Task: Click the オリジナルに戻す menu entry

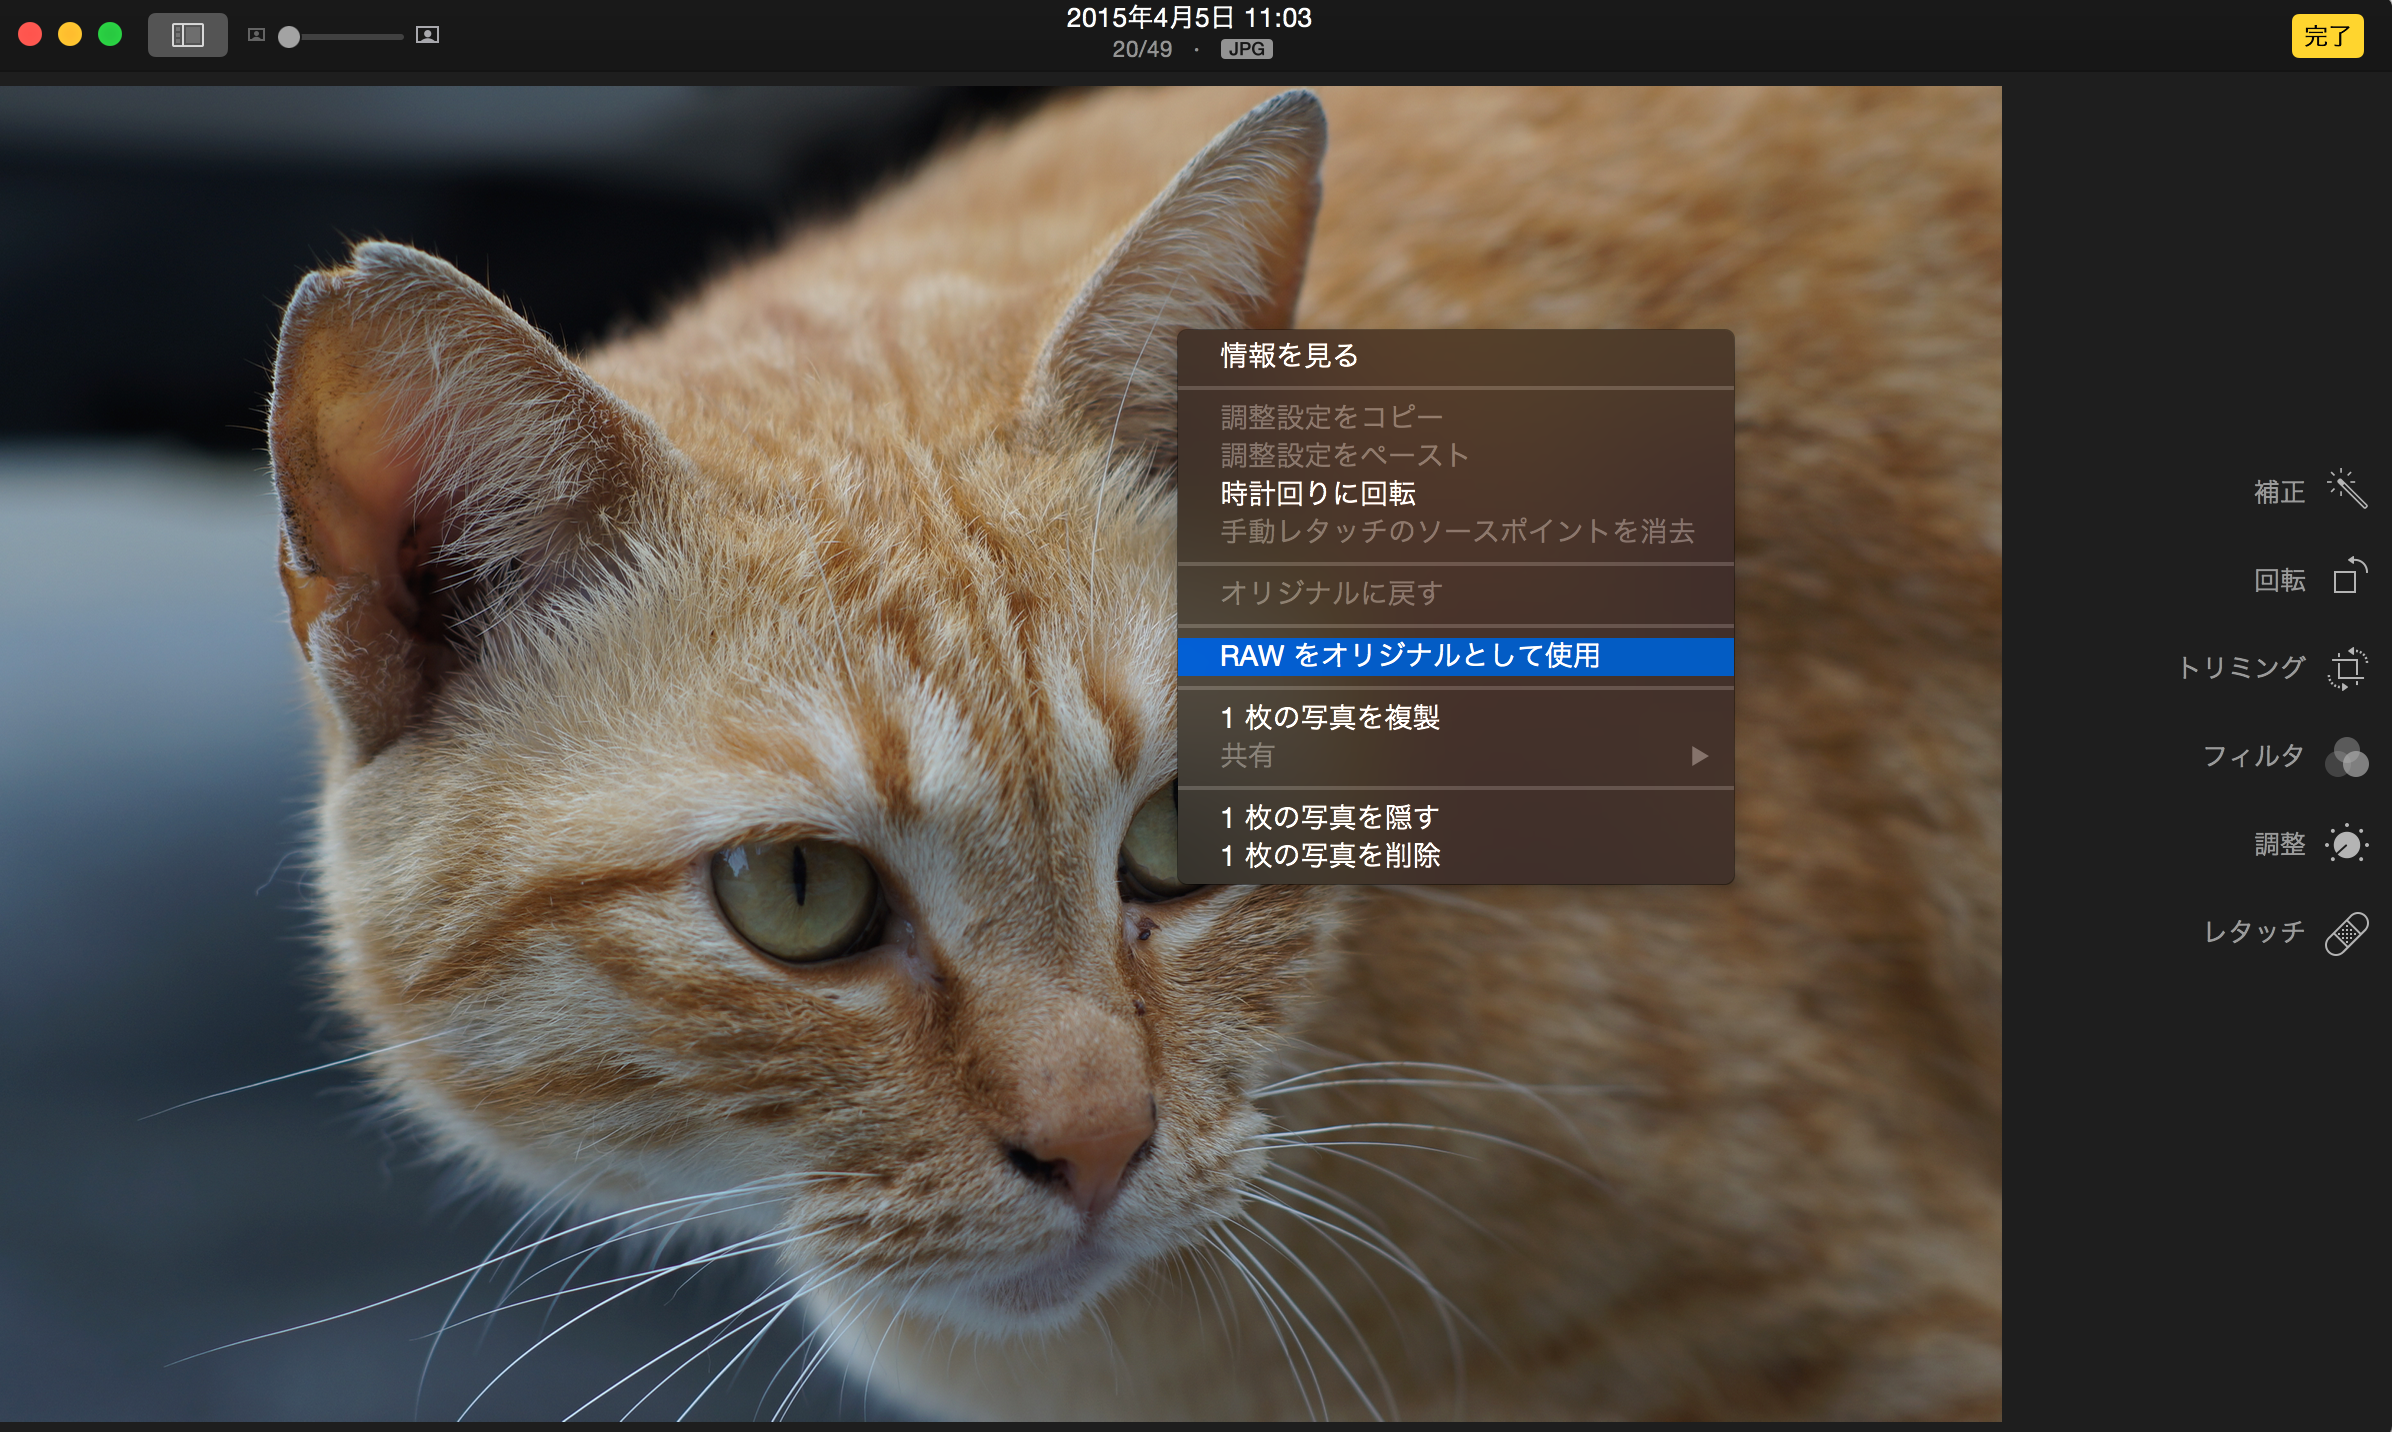Action: coord(1455,593)
